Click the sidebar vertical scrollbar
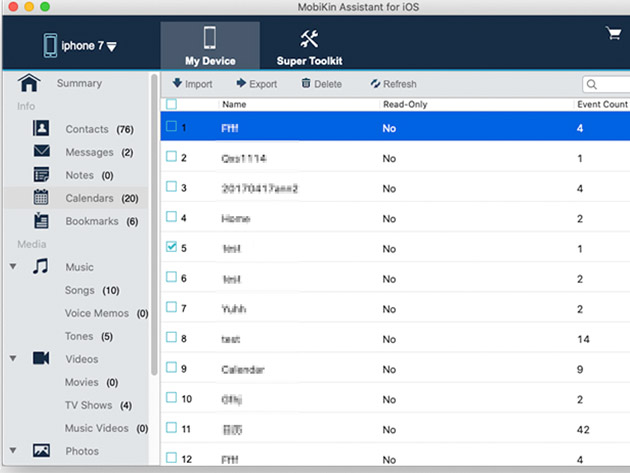 point(154,224)
